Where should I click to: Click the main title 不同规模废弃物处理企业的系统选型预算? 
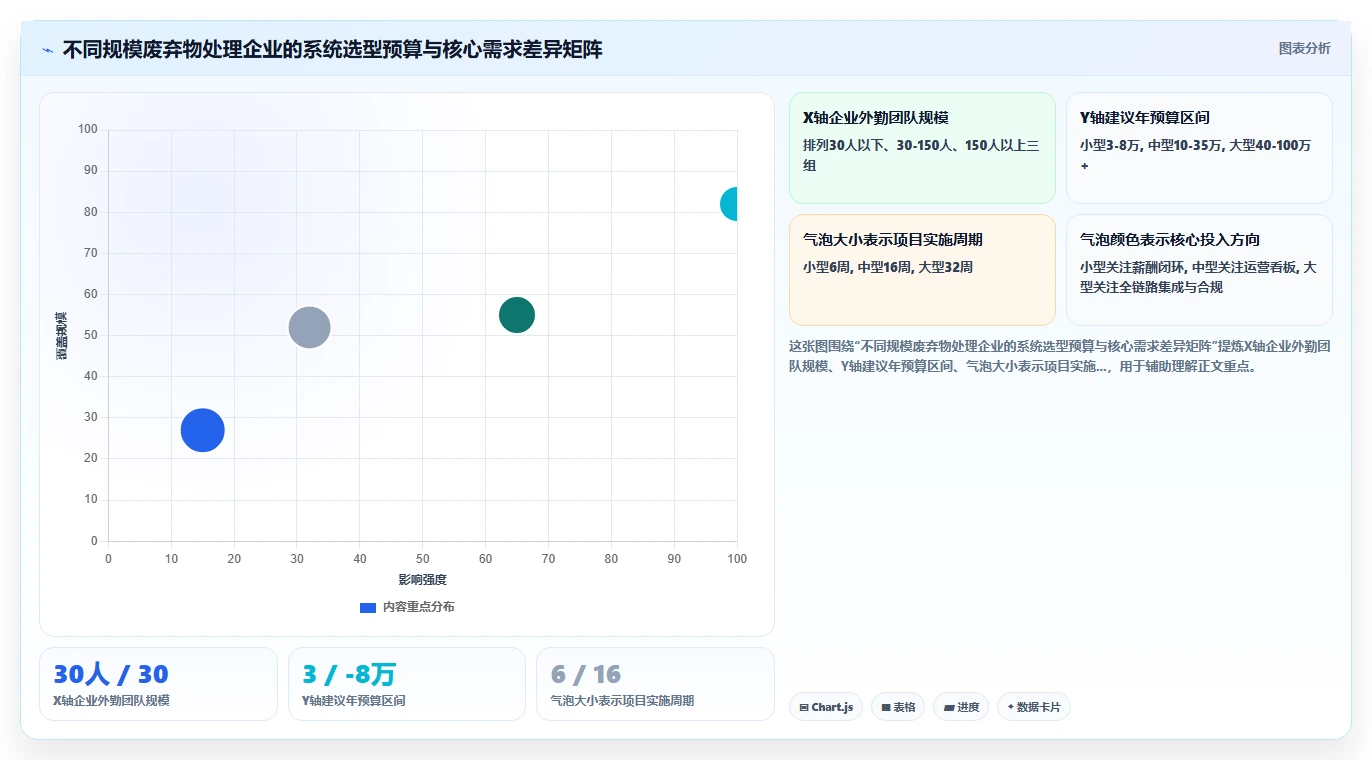click(x=332, y=49)
